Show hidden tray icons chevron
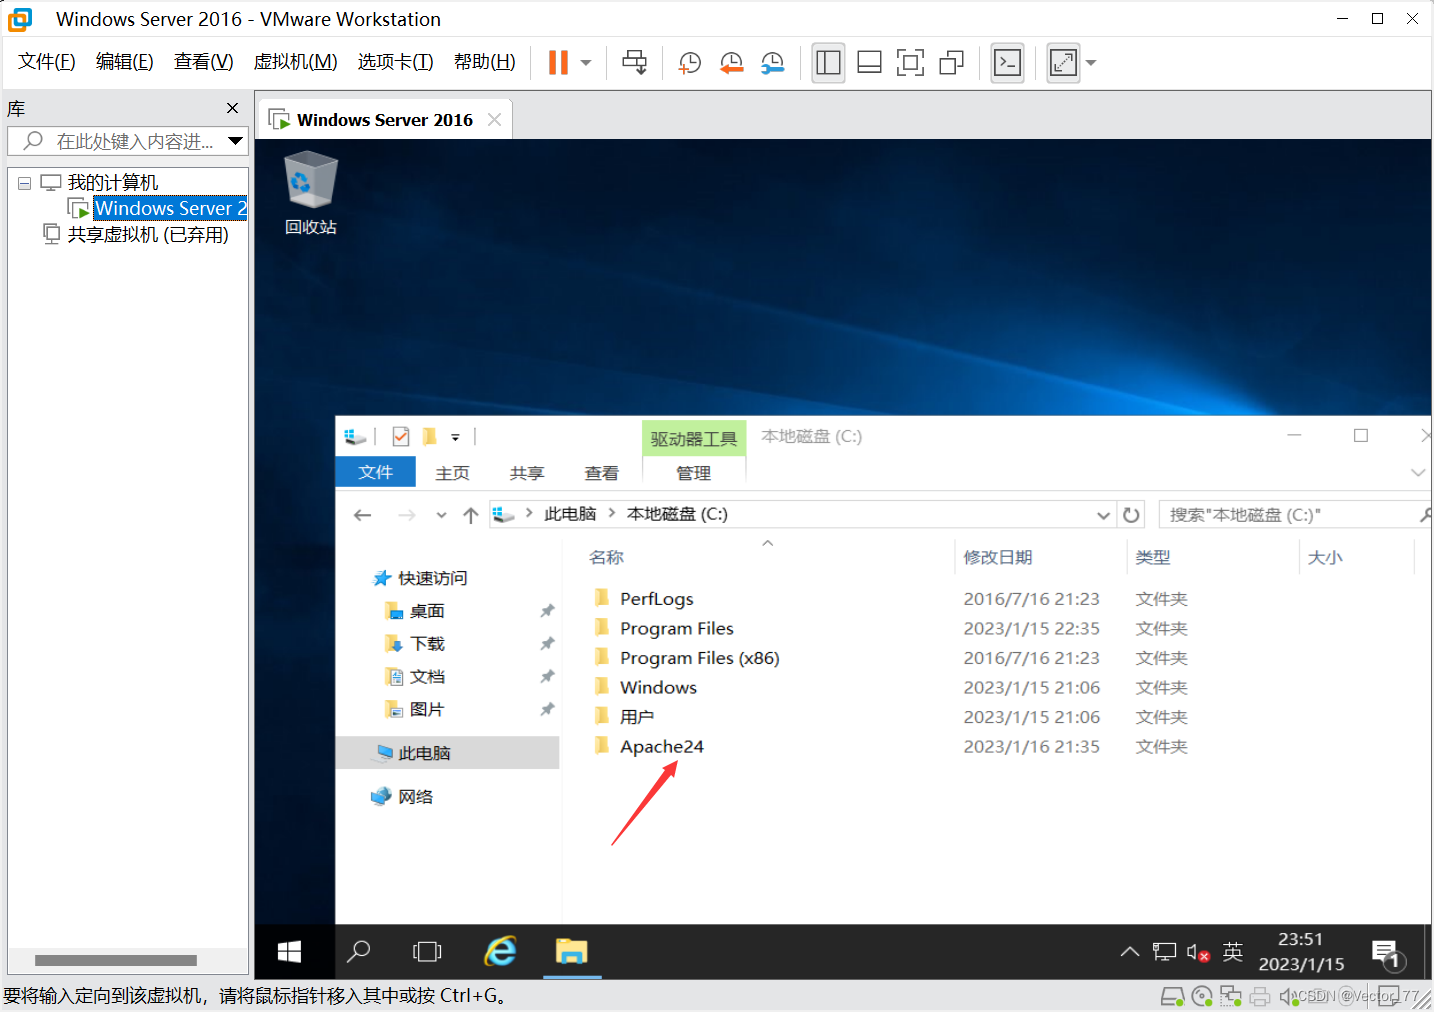The width and height of the screenshot is (1434, 1012). click(1129, 952)
